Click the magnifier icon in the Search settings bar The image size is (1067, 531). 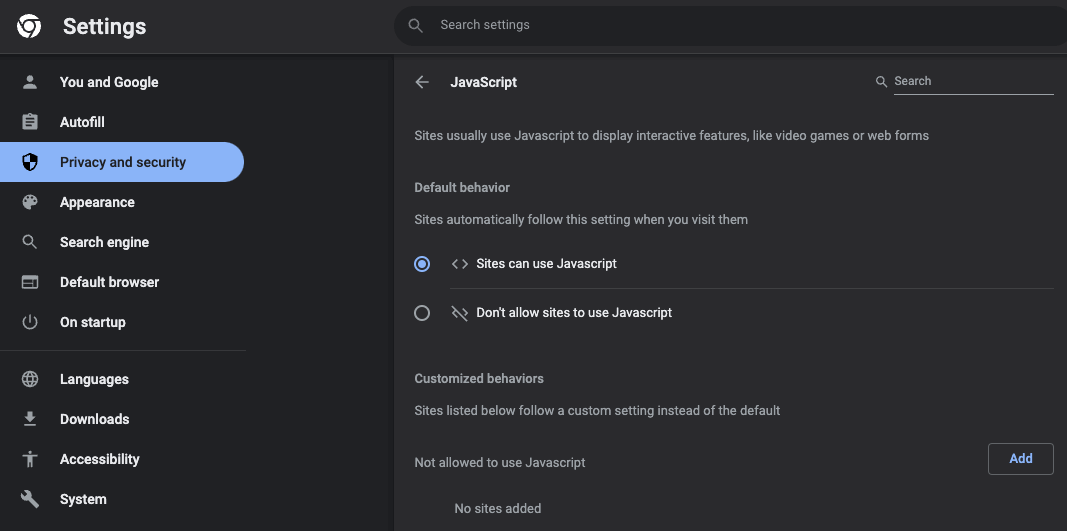click(x=415, y=25)
